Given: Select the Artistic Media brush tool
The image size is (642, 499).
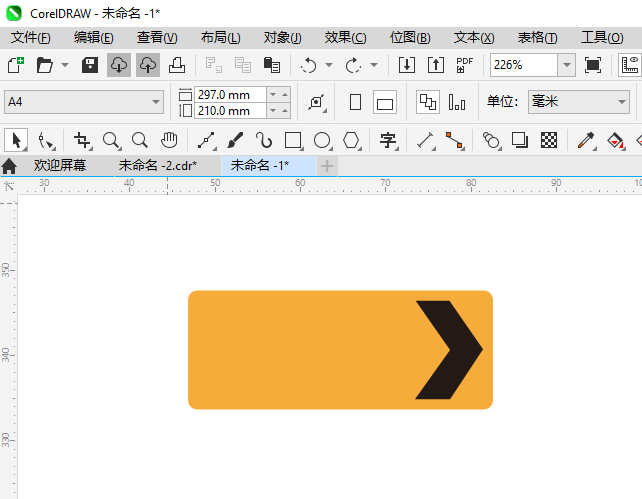Looking at the screenshot, I should 235,140.
